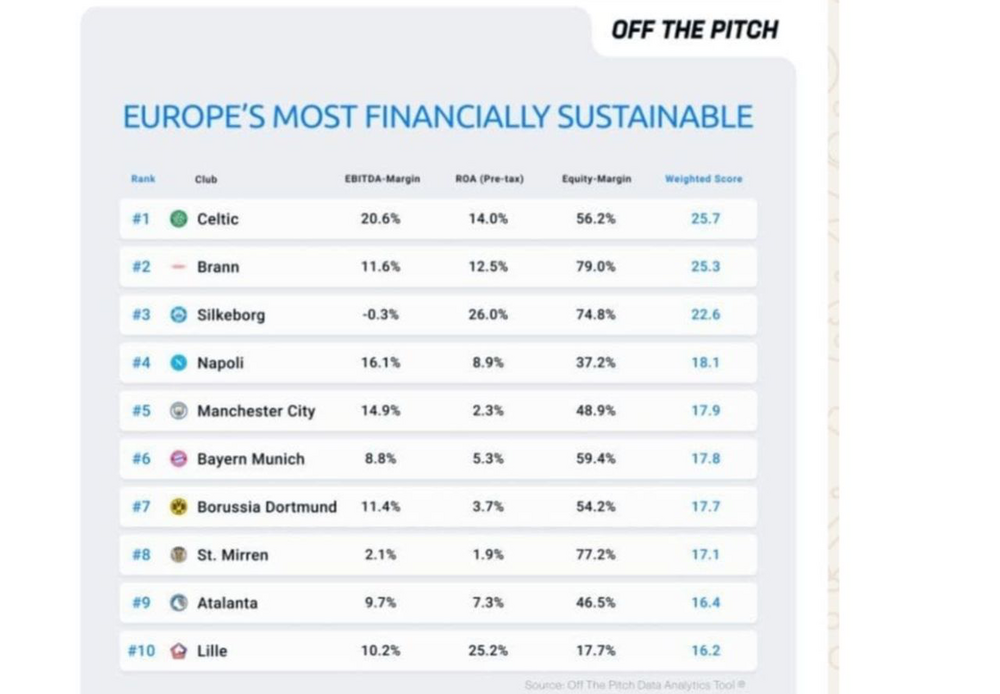Click Celtic's weighted score 25.7
Image resolution: width=1000 pixels, height=694 pixels.
(705, 219)
